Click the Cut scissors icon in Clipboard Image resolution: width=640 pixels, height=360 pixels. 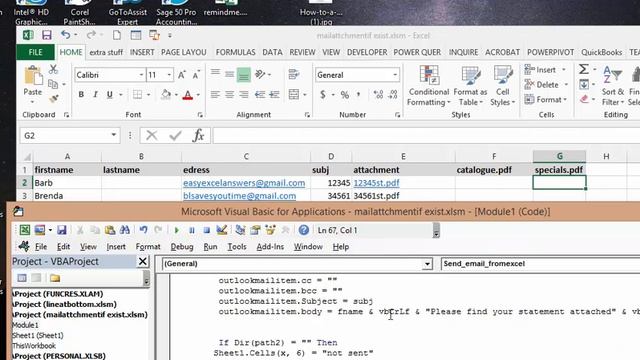(53, 69)
